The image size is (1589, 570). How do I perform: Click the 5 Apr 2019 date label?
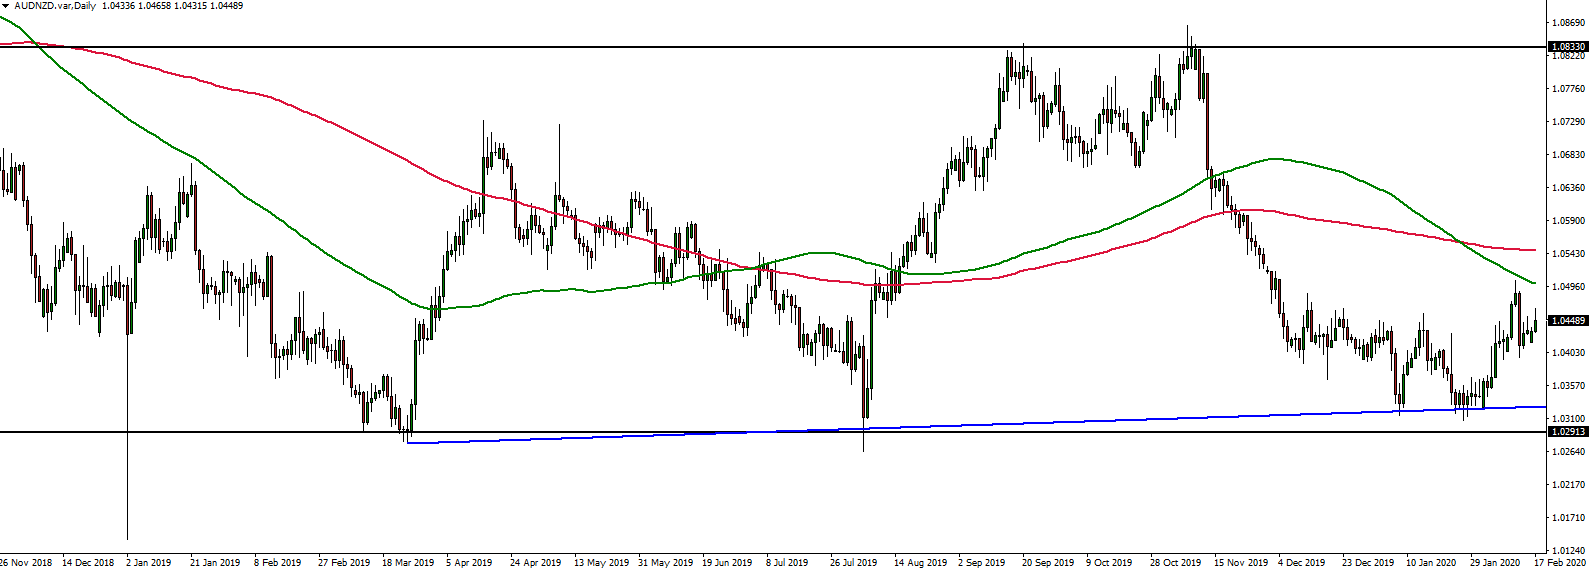point(470,563)
